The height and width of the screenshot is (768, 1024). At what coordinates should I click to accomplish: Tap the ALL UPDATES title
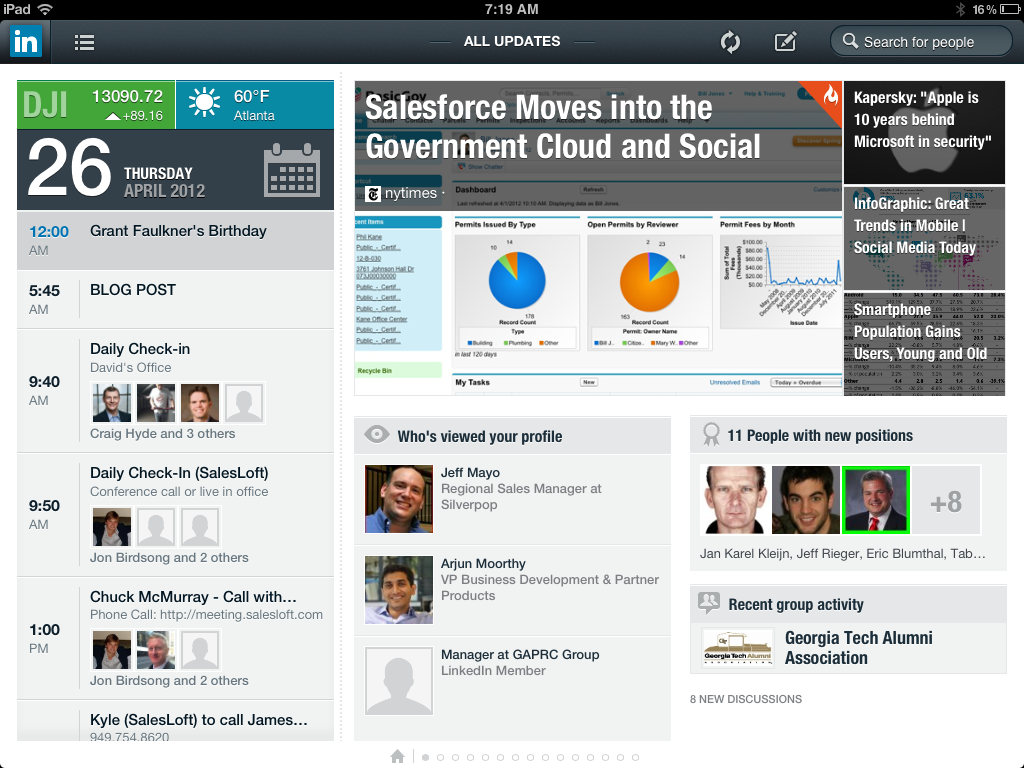[x=512, y=41]
